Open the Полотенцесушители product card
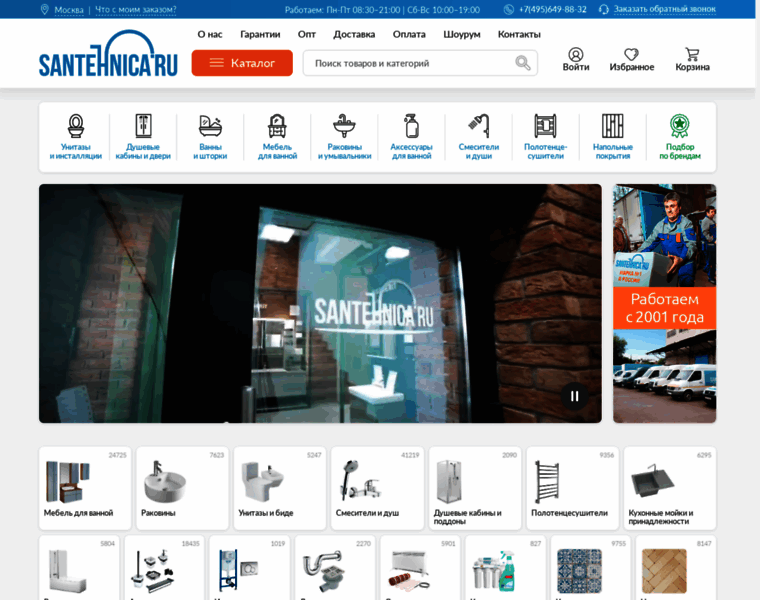 [572, 488]
